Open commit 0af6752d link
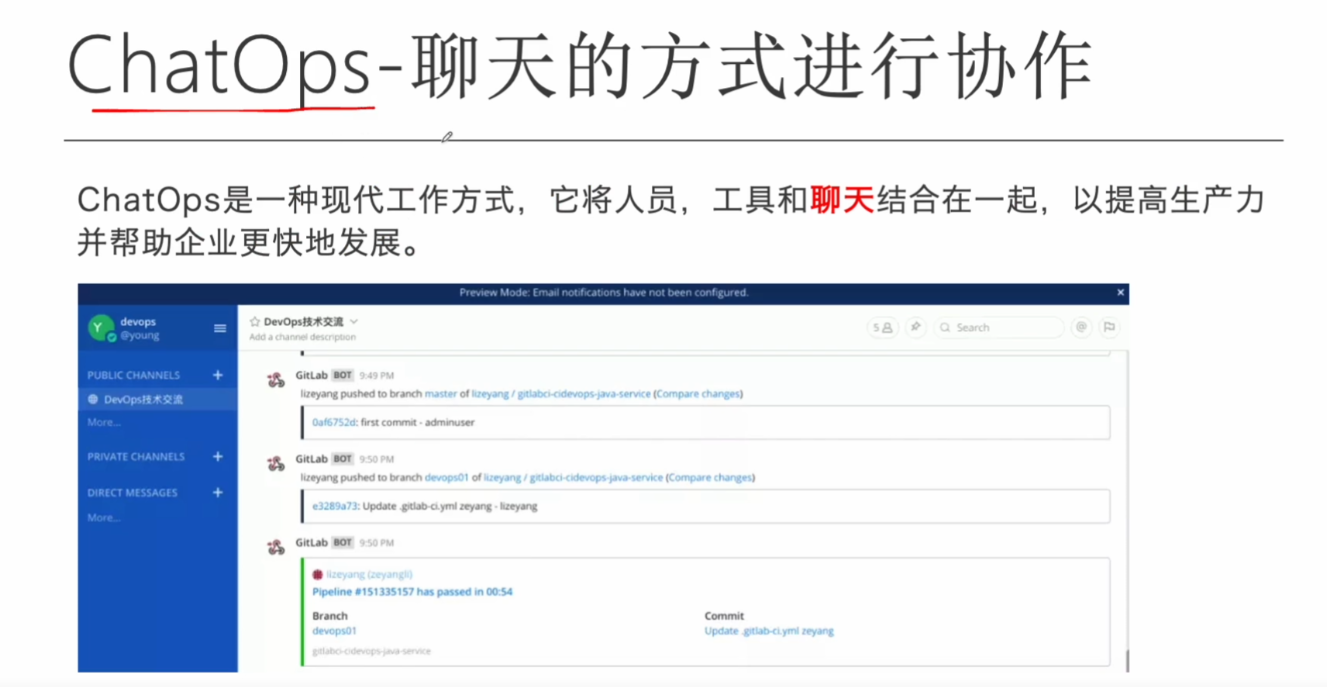 click(x=334, y=422)
